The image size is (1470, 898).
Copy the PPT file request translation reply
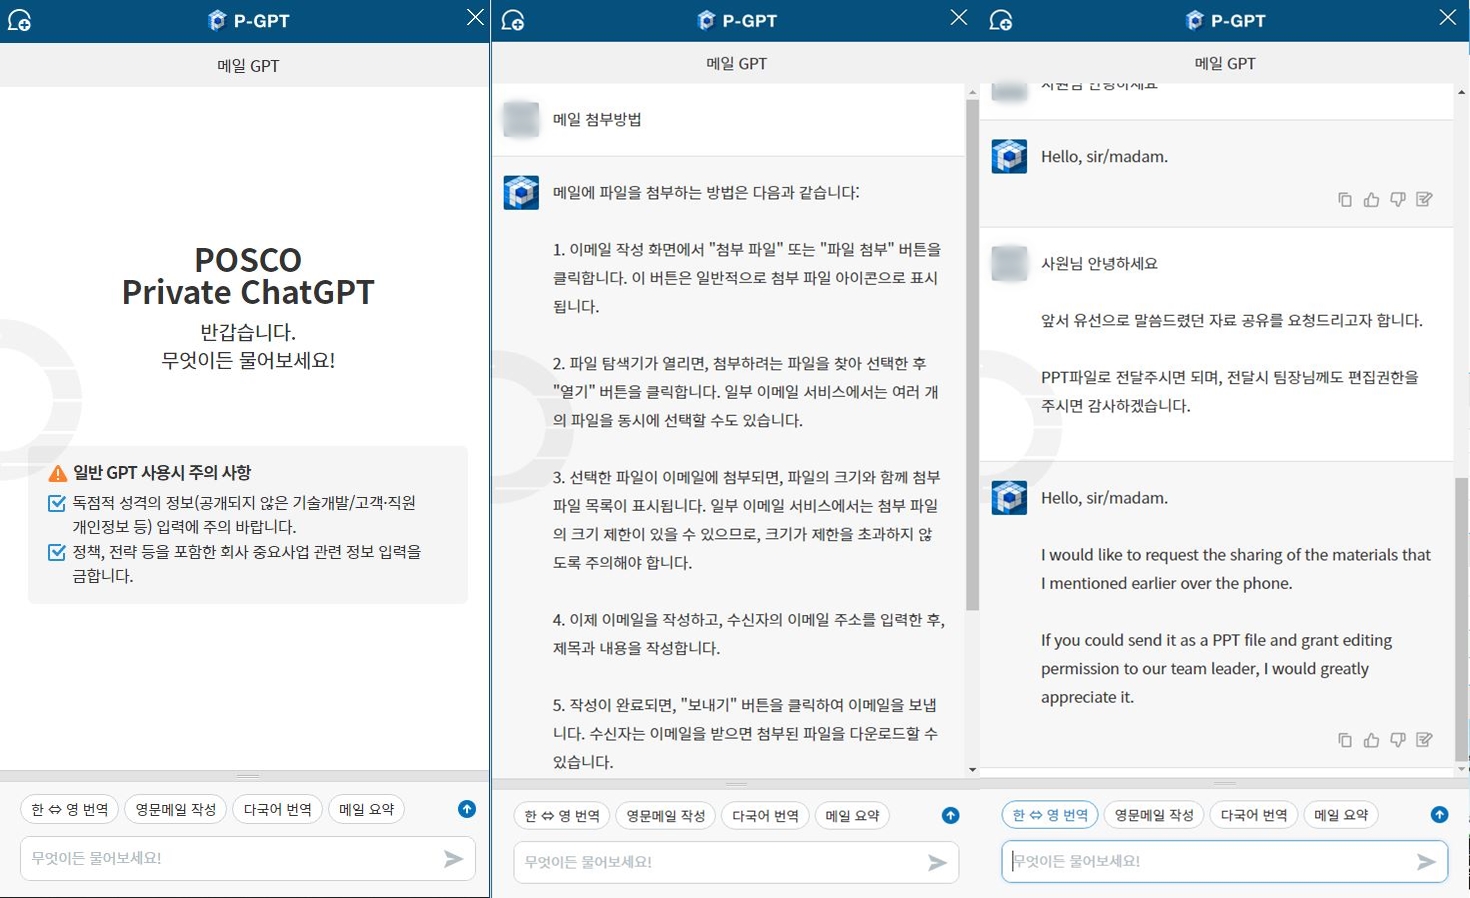point(1345,739)
